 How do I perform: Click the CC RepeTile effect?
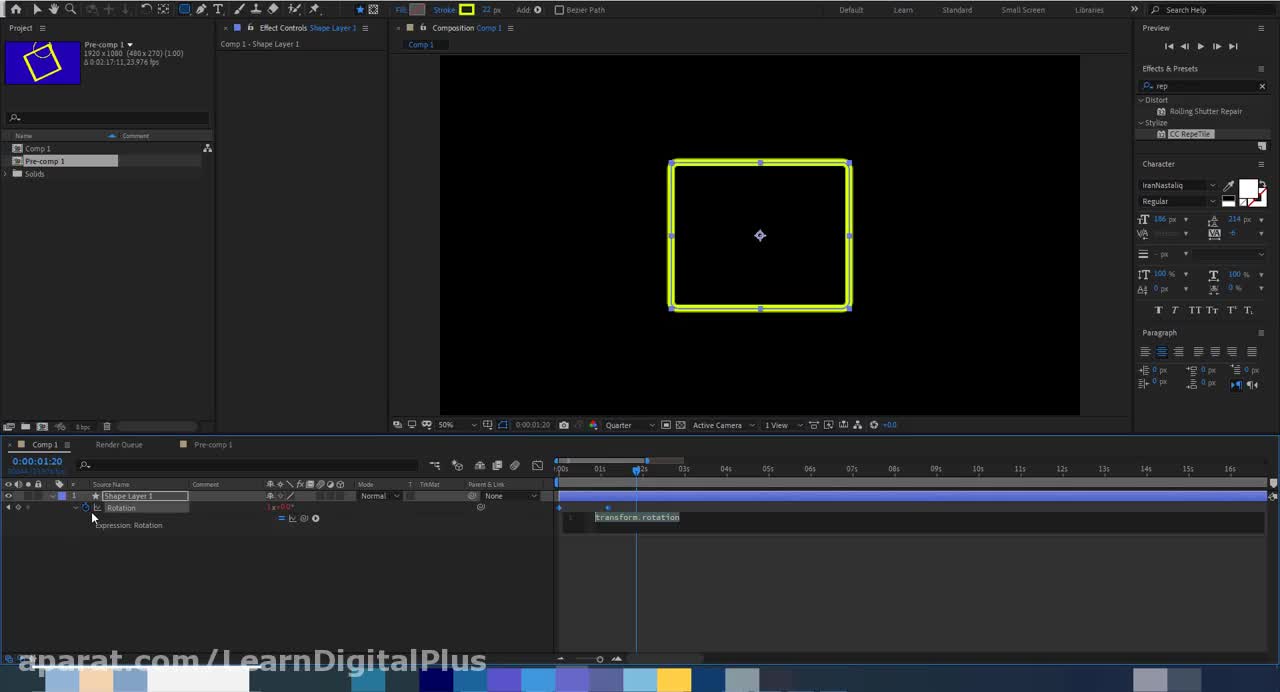(x=1189, y=134)
